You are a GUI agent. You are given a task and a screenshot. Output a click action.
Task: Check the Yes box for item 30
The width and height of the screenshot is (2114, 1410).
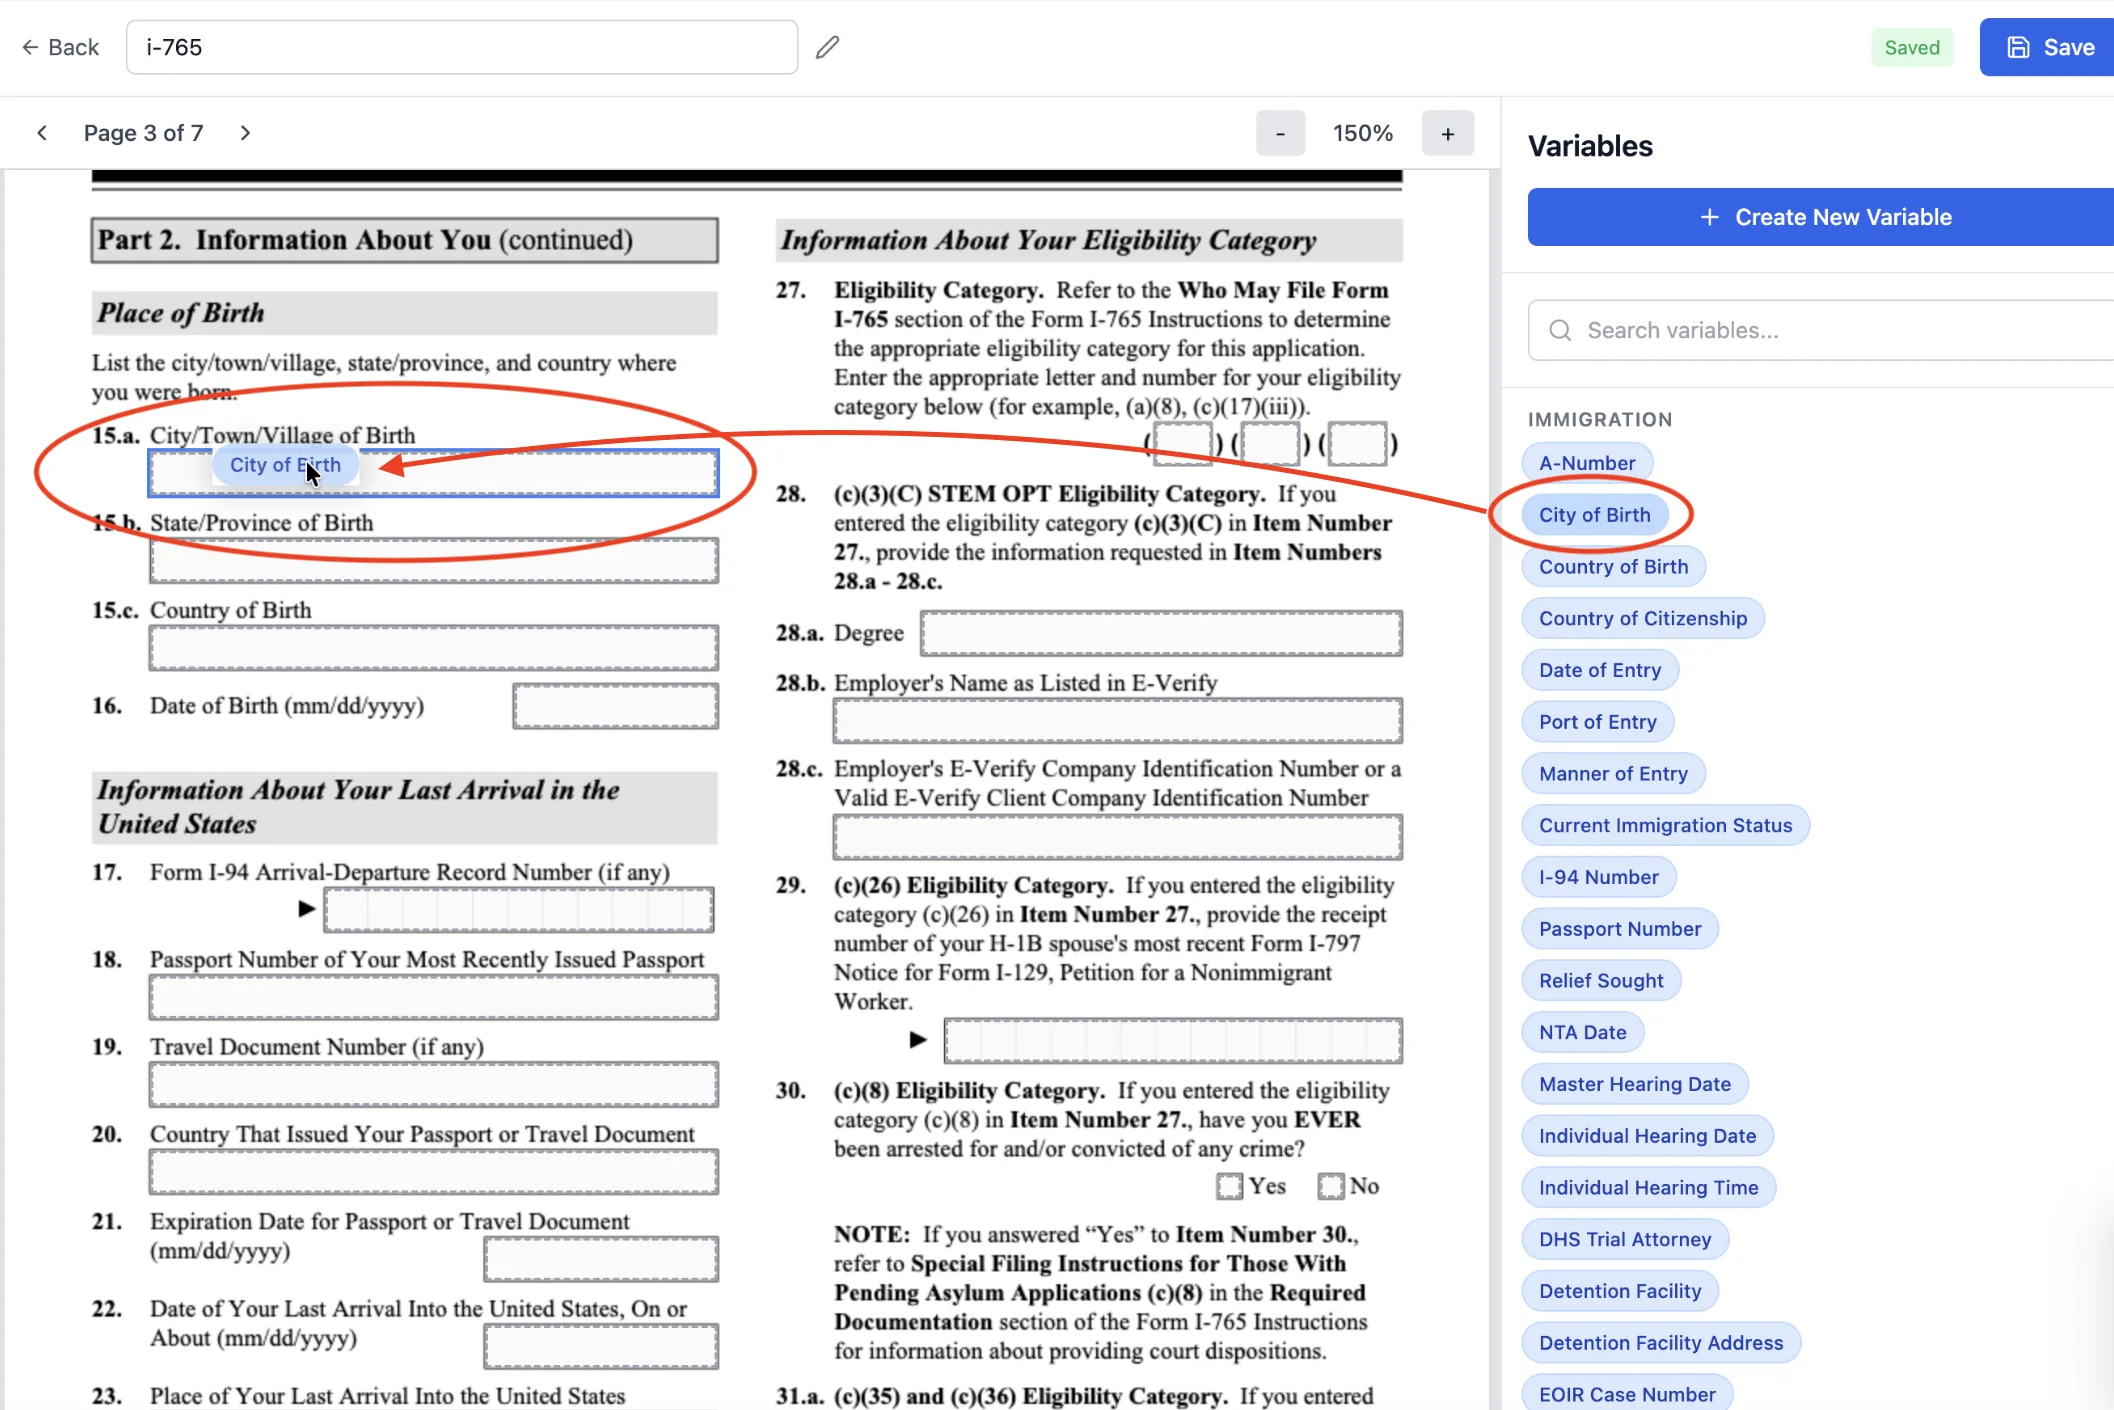point(1229,1186)
